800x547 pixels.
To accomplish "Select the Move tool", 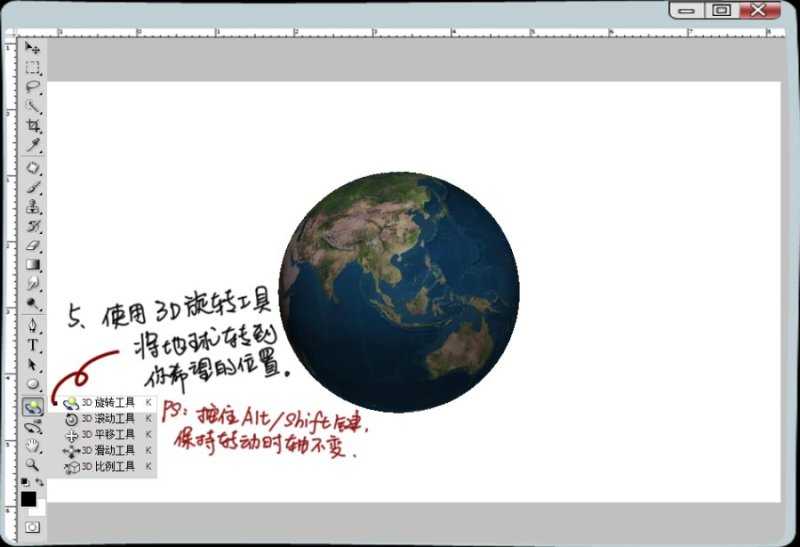I will point(33,49).
